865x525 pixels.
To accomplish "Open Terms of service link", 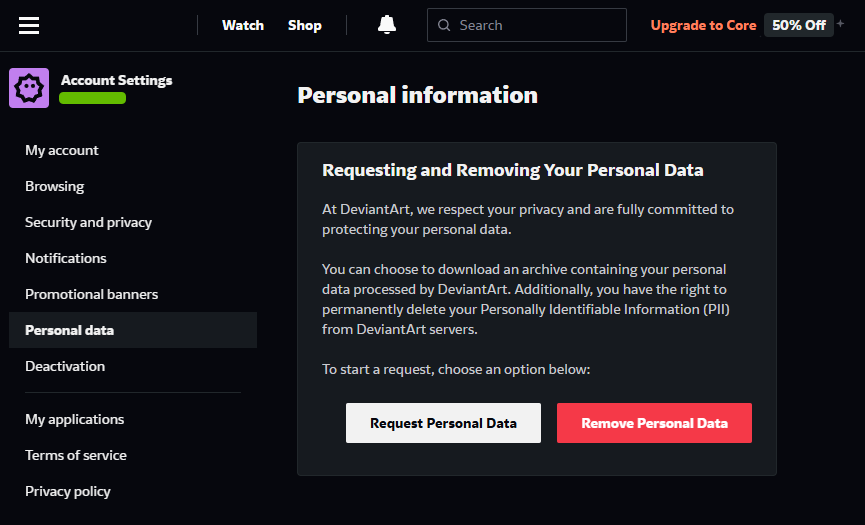I will click(x=76, y=455).
